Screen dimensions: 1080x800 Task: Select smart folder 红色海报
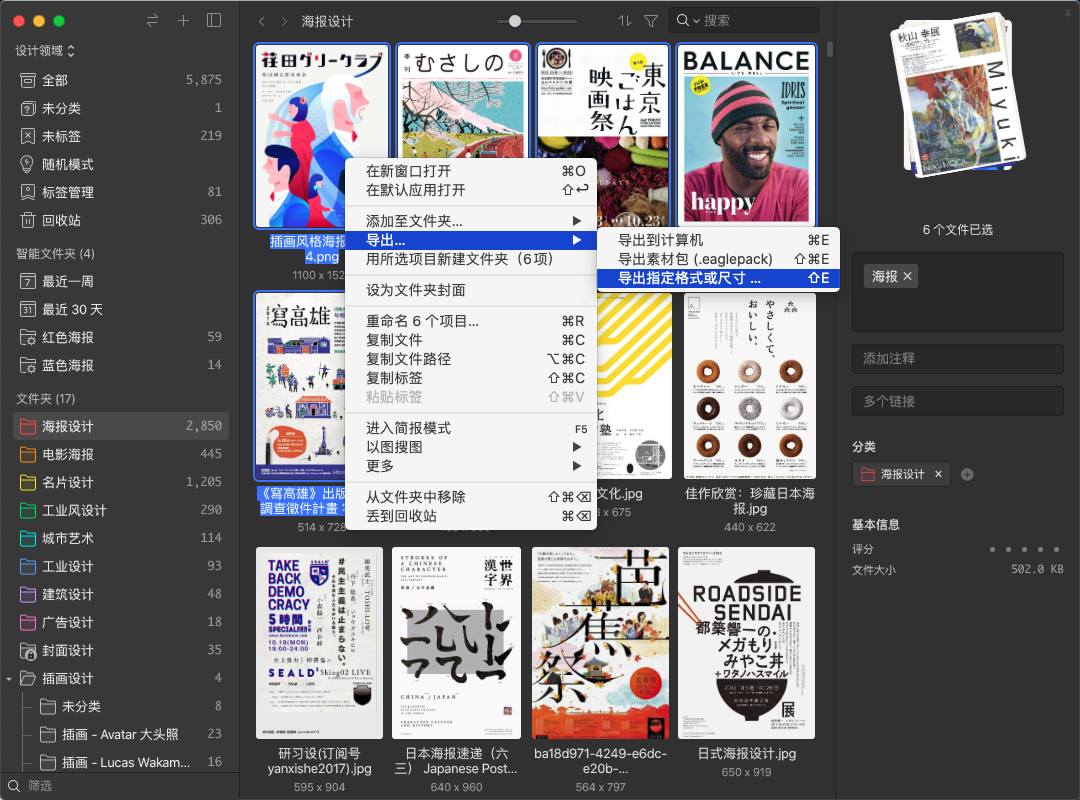click(x=121, y=337)
